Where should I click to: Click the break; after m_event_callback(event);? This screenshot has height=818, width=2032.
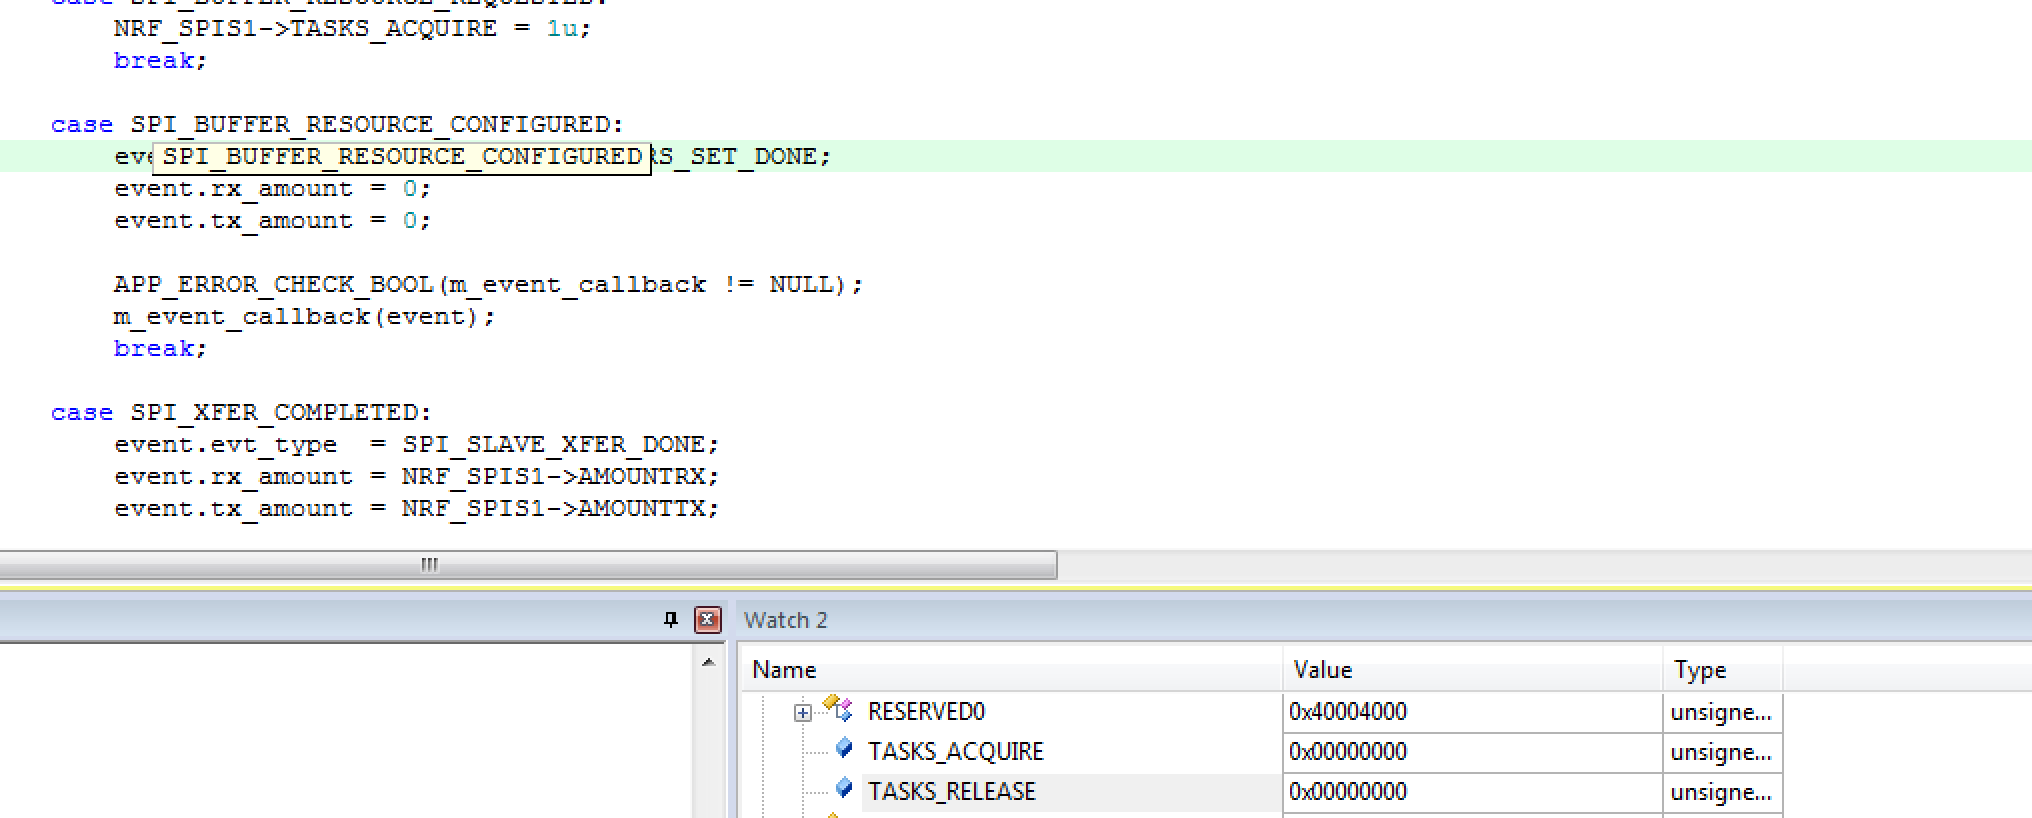click(160, 349)
